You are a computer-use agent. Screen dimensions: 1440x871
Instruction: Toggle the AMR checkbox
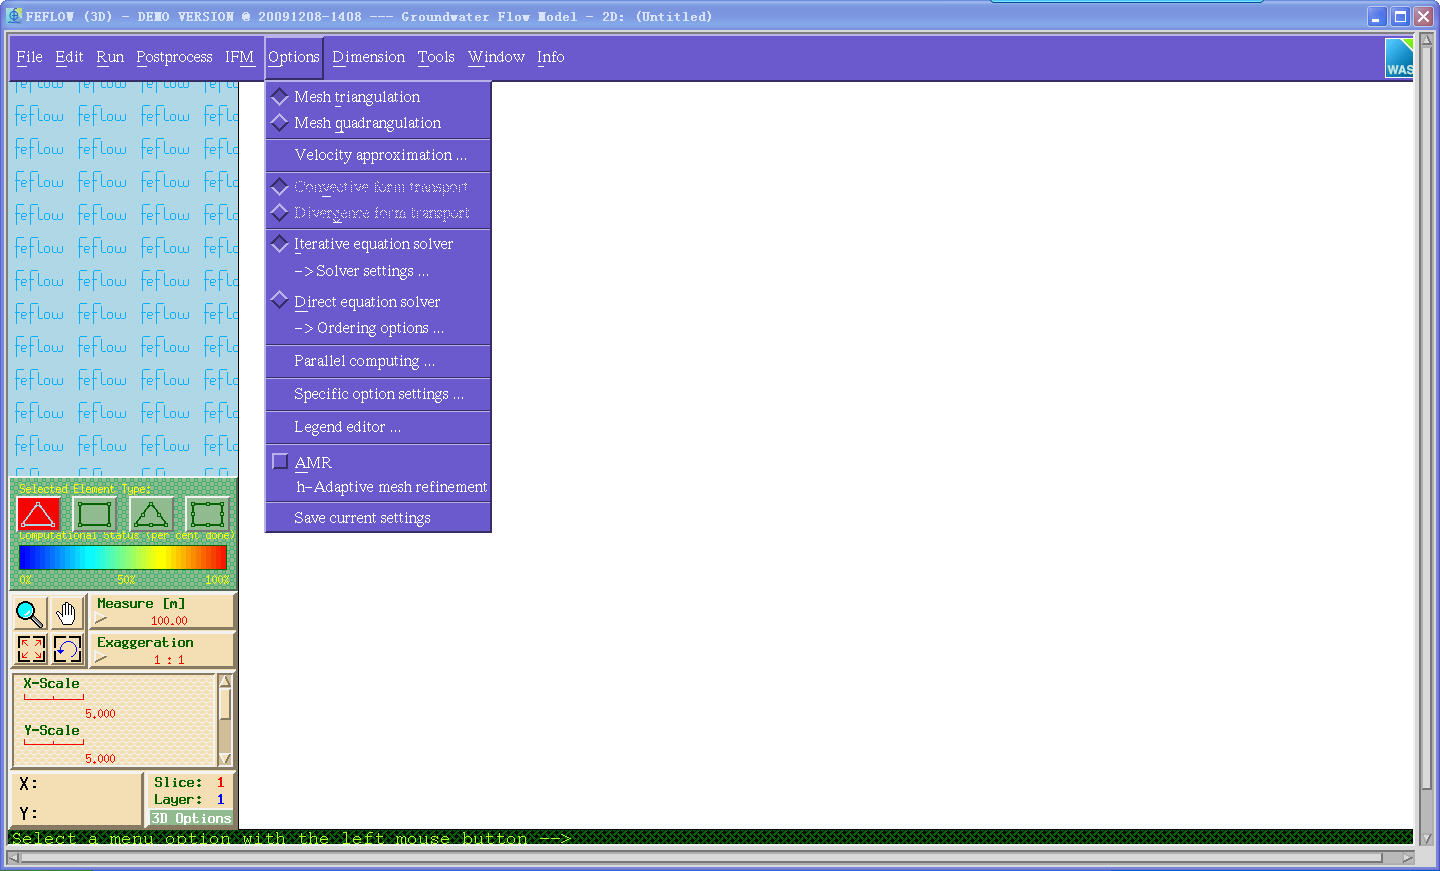tap(280, 462)
